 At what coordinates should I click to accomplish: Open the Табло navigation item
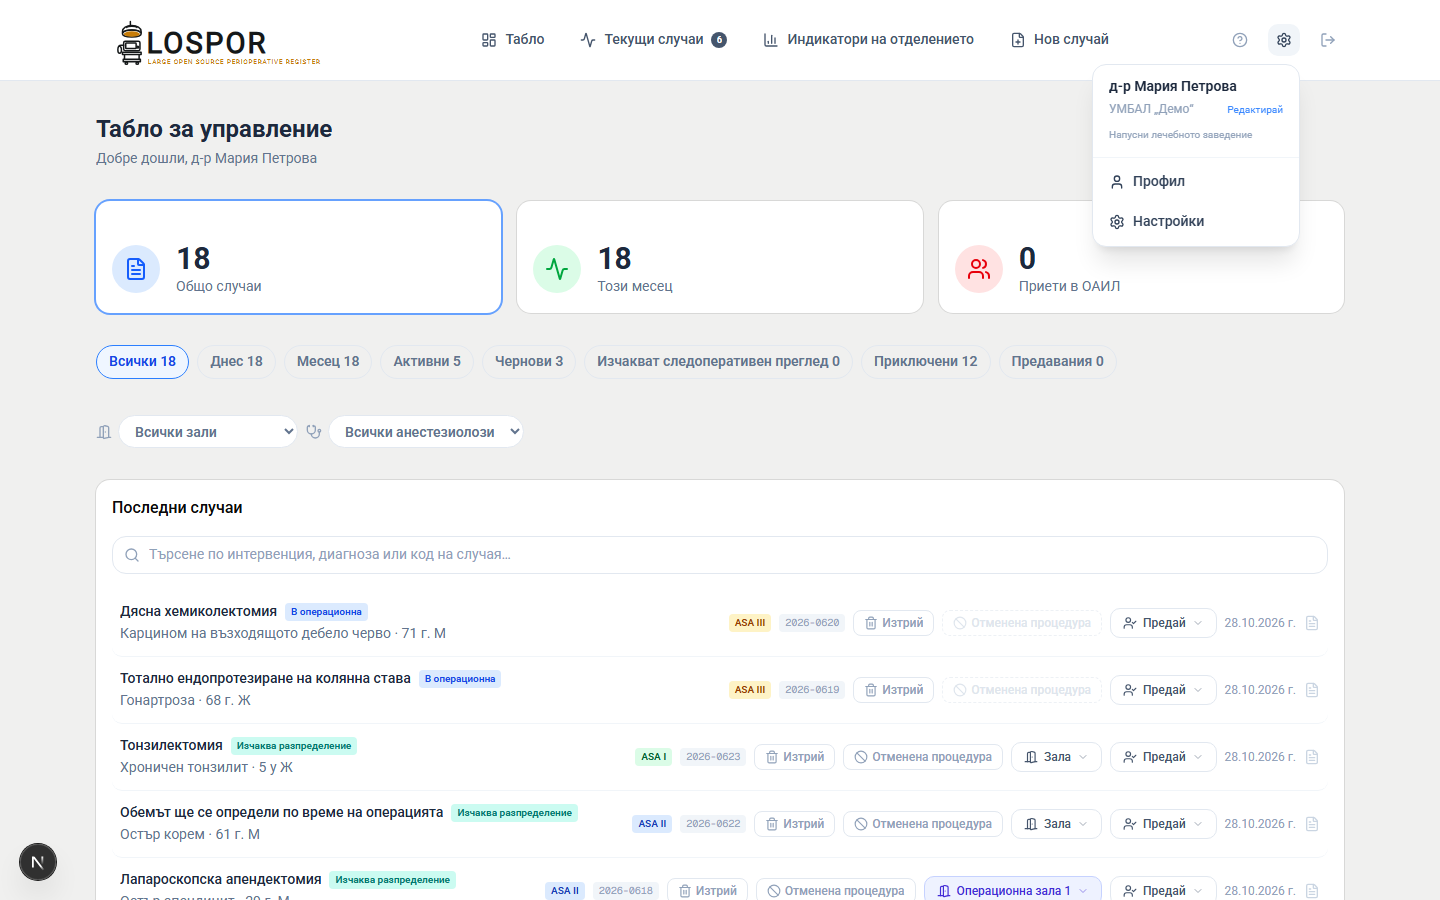click(x=513, y=40)
